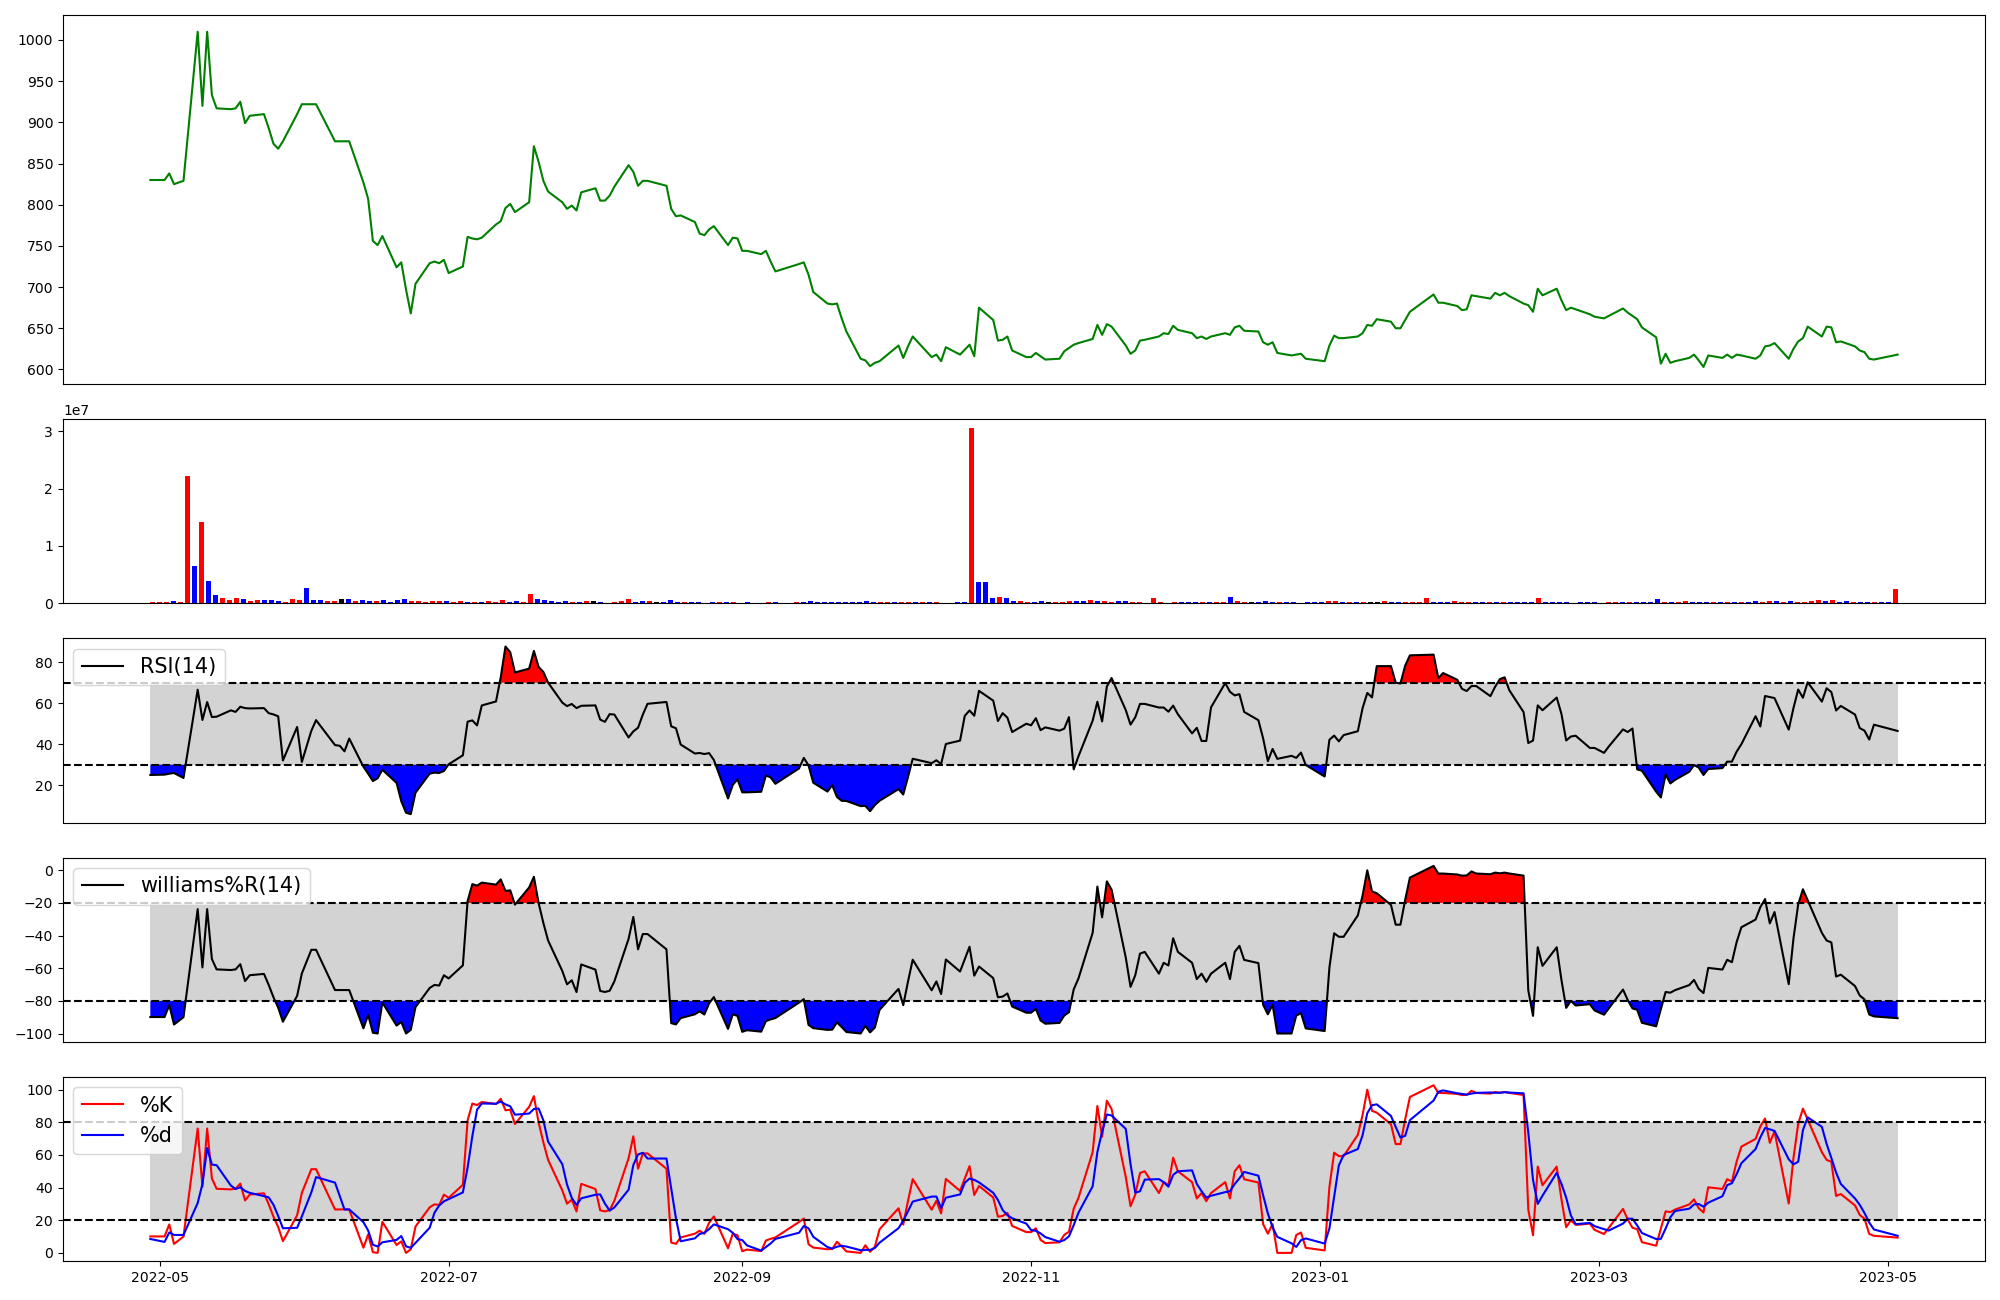Click the 1e7 volume scale label
The width and height of the screenshot is (2000, 1300).
77,410
